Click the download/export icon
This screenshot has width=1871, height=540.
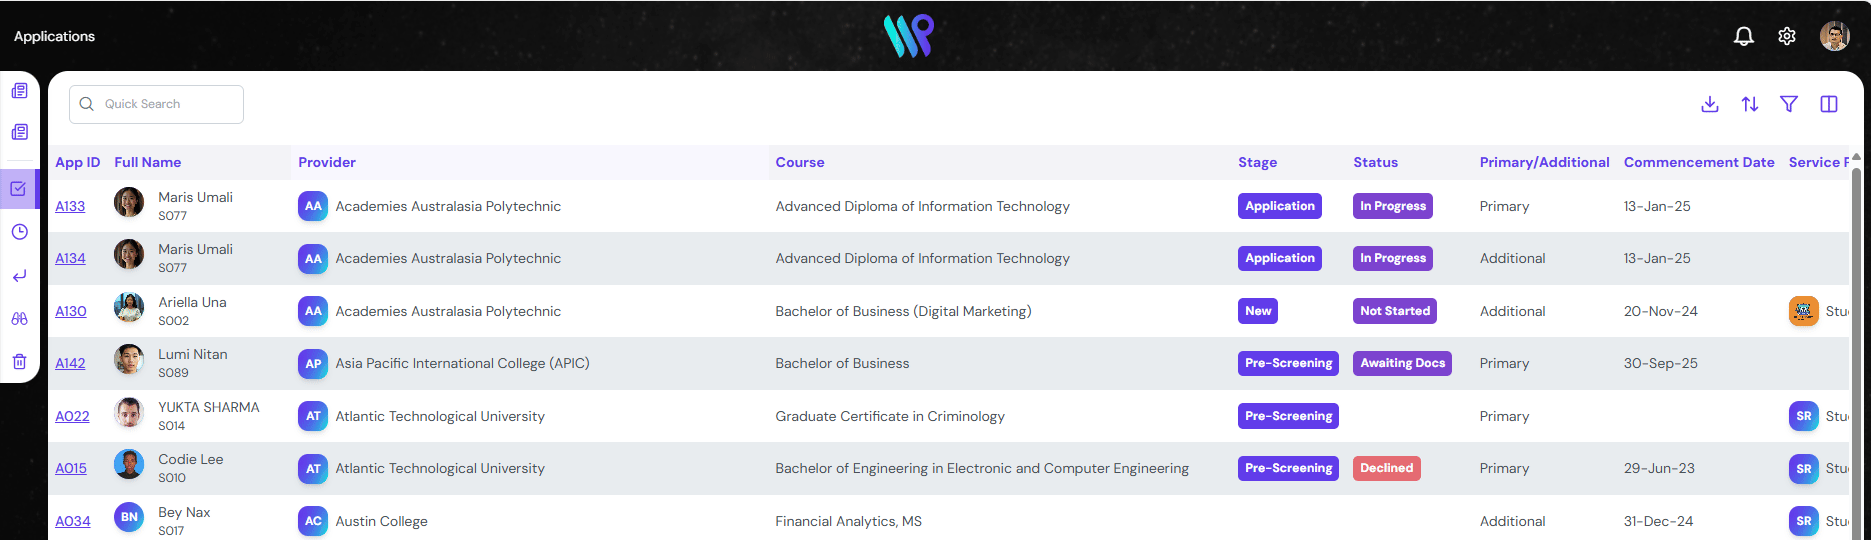1710,104
